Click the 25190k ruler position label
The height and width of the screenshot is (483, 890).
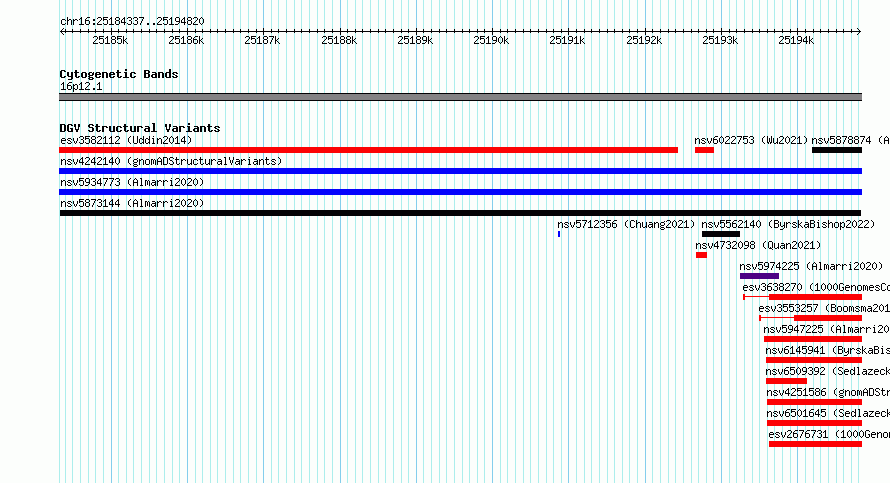click(491, 40)
